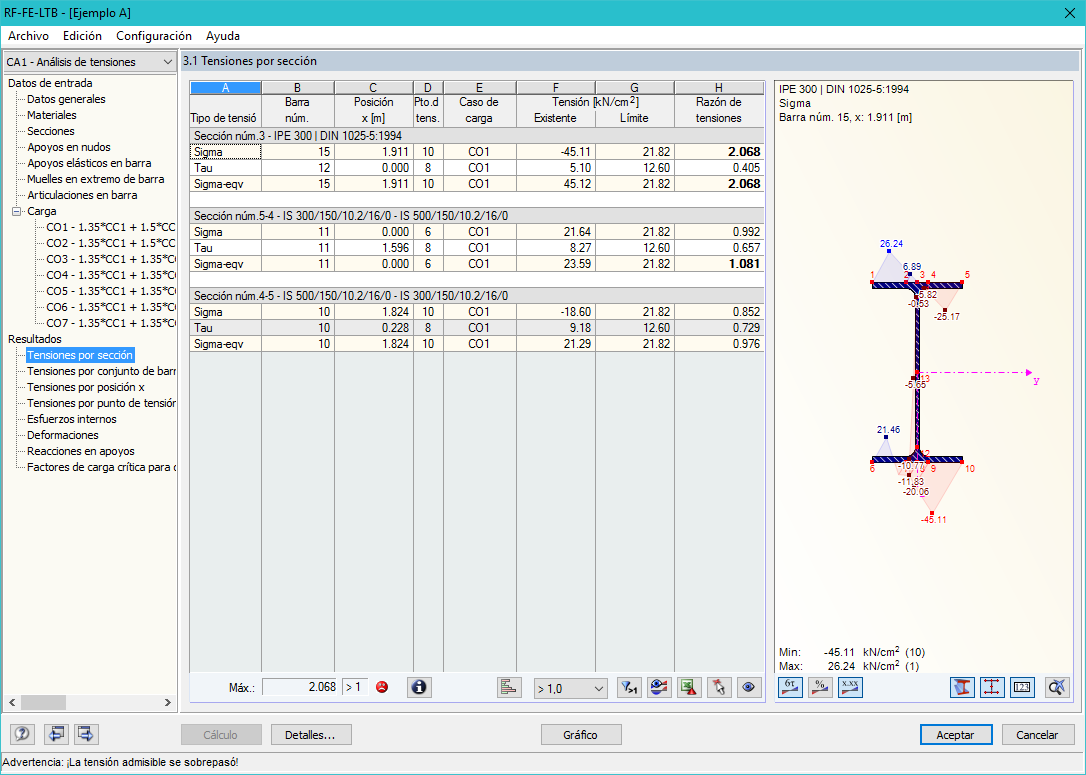Select Sigma cell in Sección núm.3

click(226, 152)
